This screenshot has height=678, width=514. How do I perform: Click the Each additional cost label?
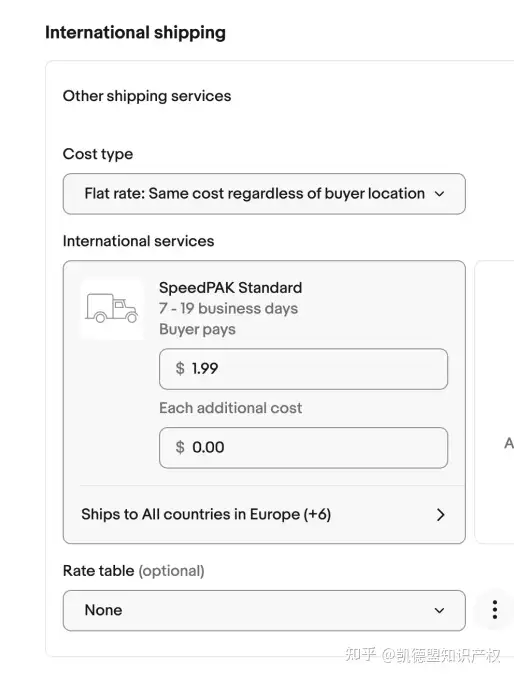click(x=230, y=408)
